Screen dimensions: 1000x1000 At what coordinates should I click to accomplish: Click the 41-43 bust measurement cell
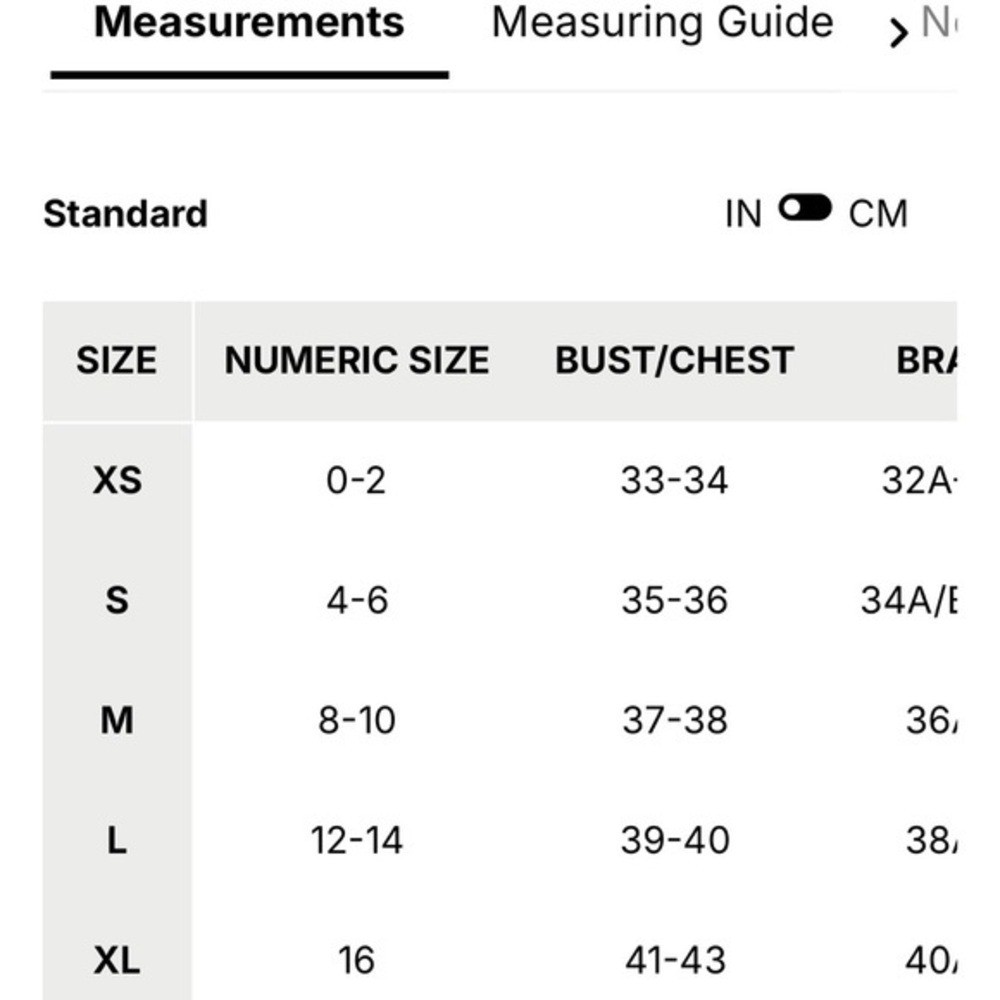(x=675, y=960)
